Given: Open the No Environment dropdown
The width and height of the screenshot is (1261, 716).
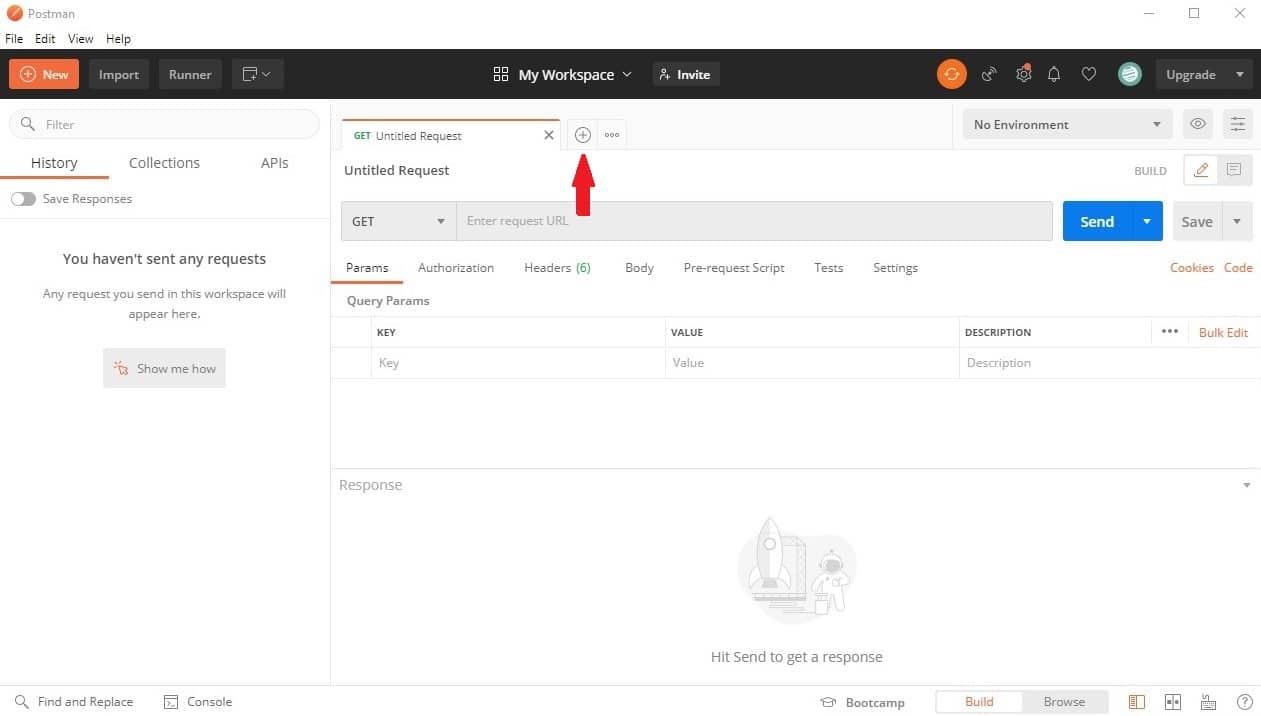Looking at the screenshot, I should tap(1067, 124).
